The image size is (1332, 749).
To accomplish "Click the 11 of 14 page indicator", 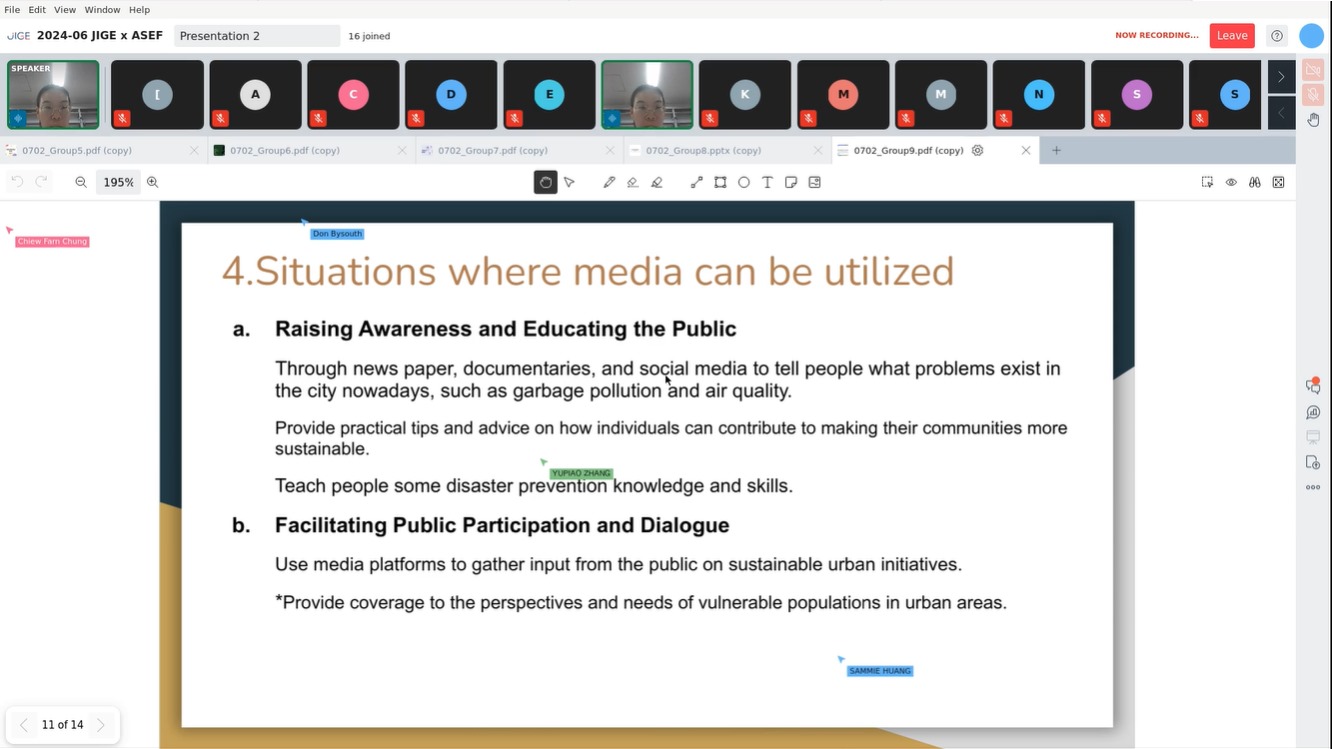I will [62, 725].
